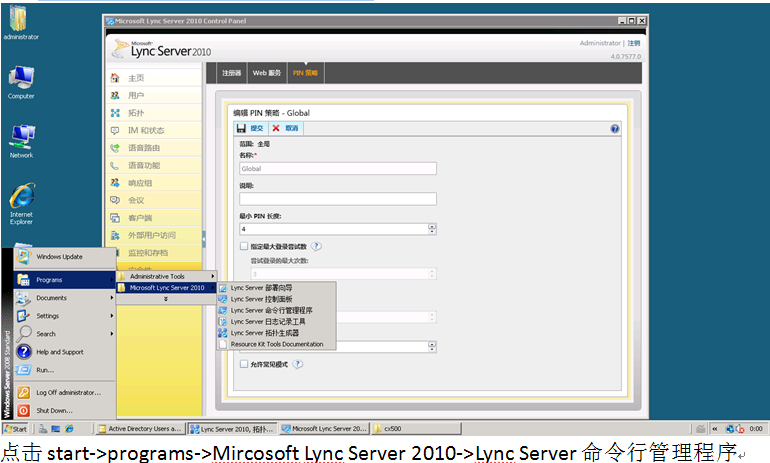Screen dimensions: 770x463
Task: Click the save disk icon for 提交
Action: (x=241, y=129)
